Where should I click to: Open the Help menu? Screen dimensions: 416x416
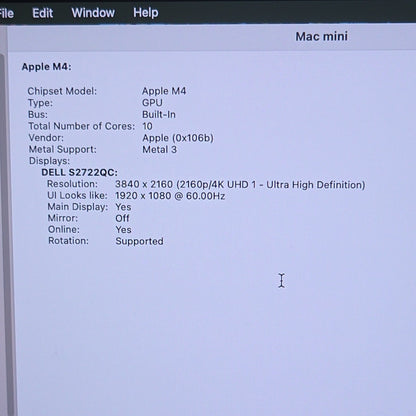point(146,13)
